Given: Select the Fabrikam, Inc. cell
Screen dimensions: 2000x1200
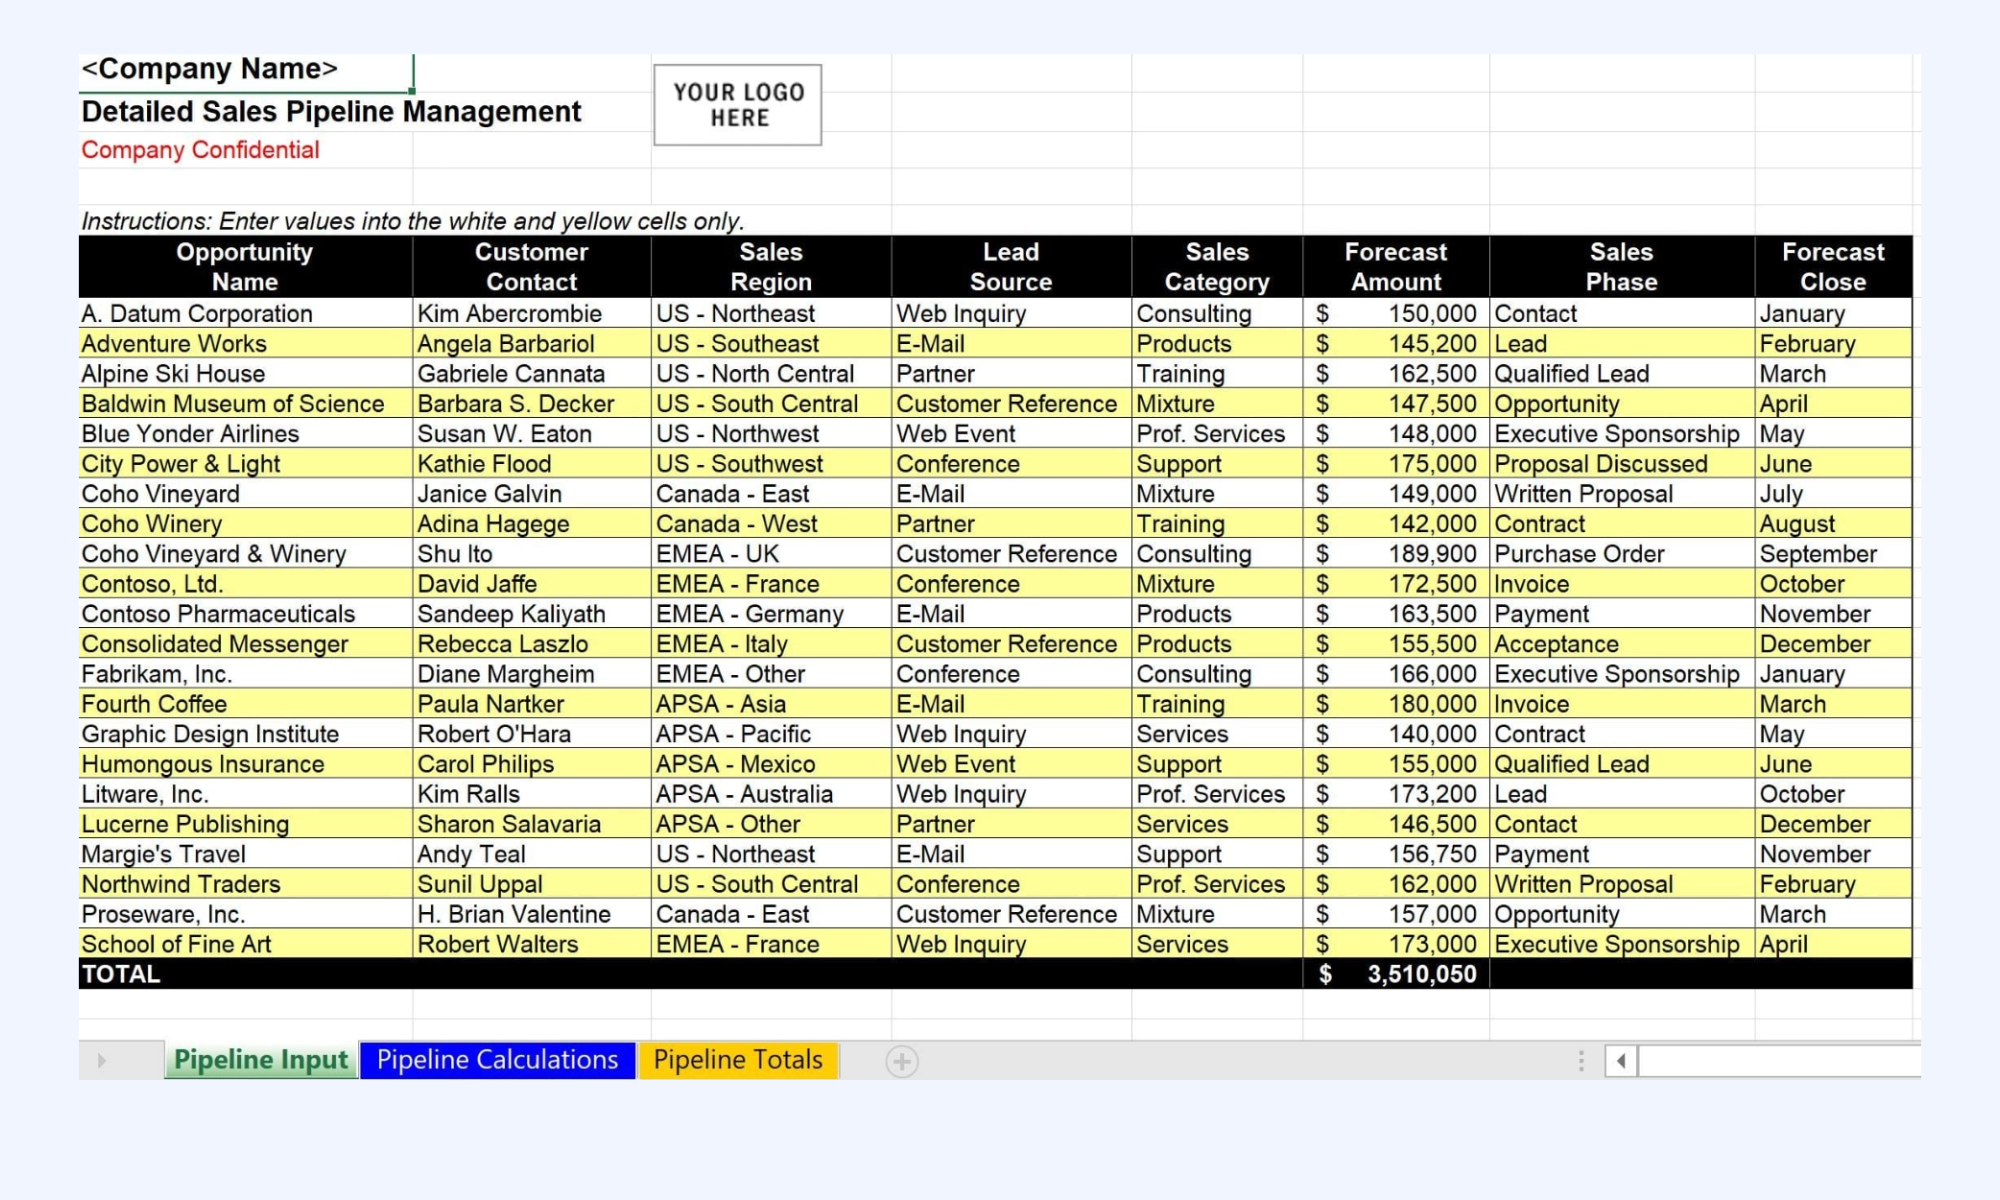Looking at the screenshot, I should click(x=245, y=673).
